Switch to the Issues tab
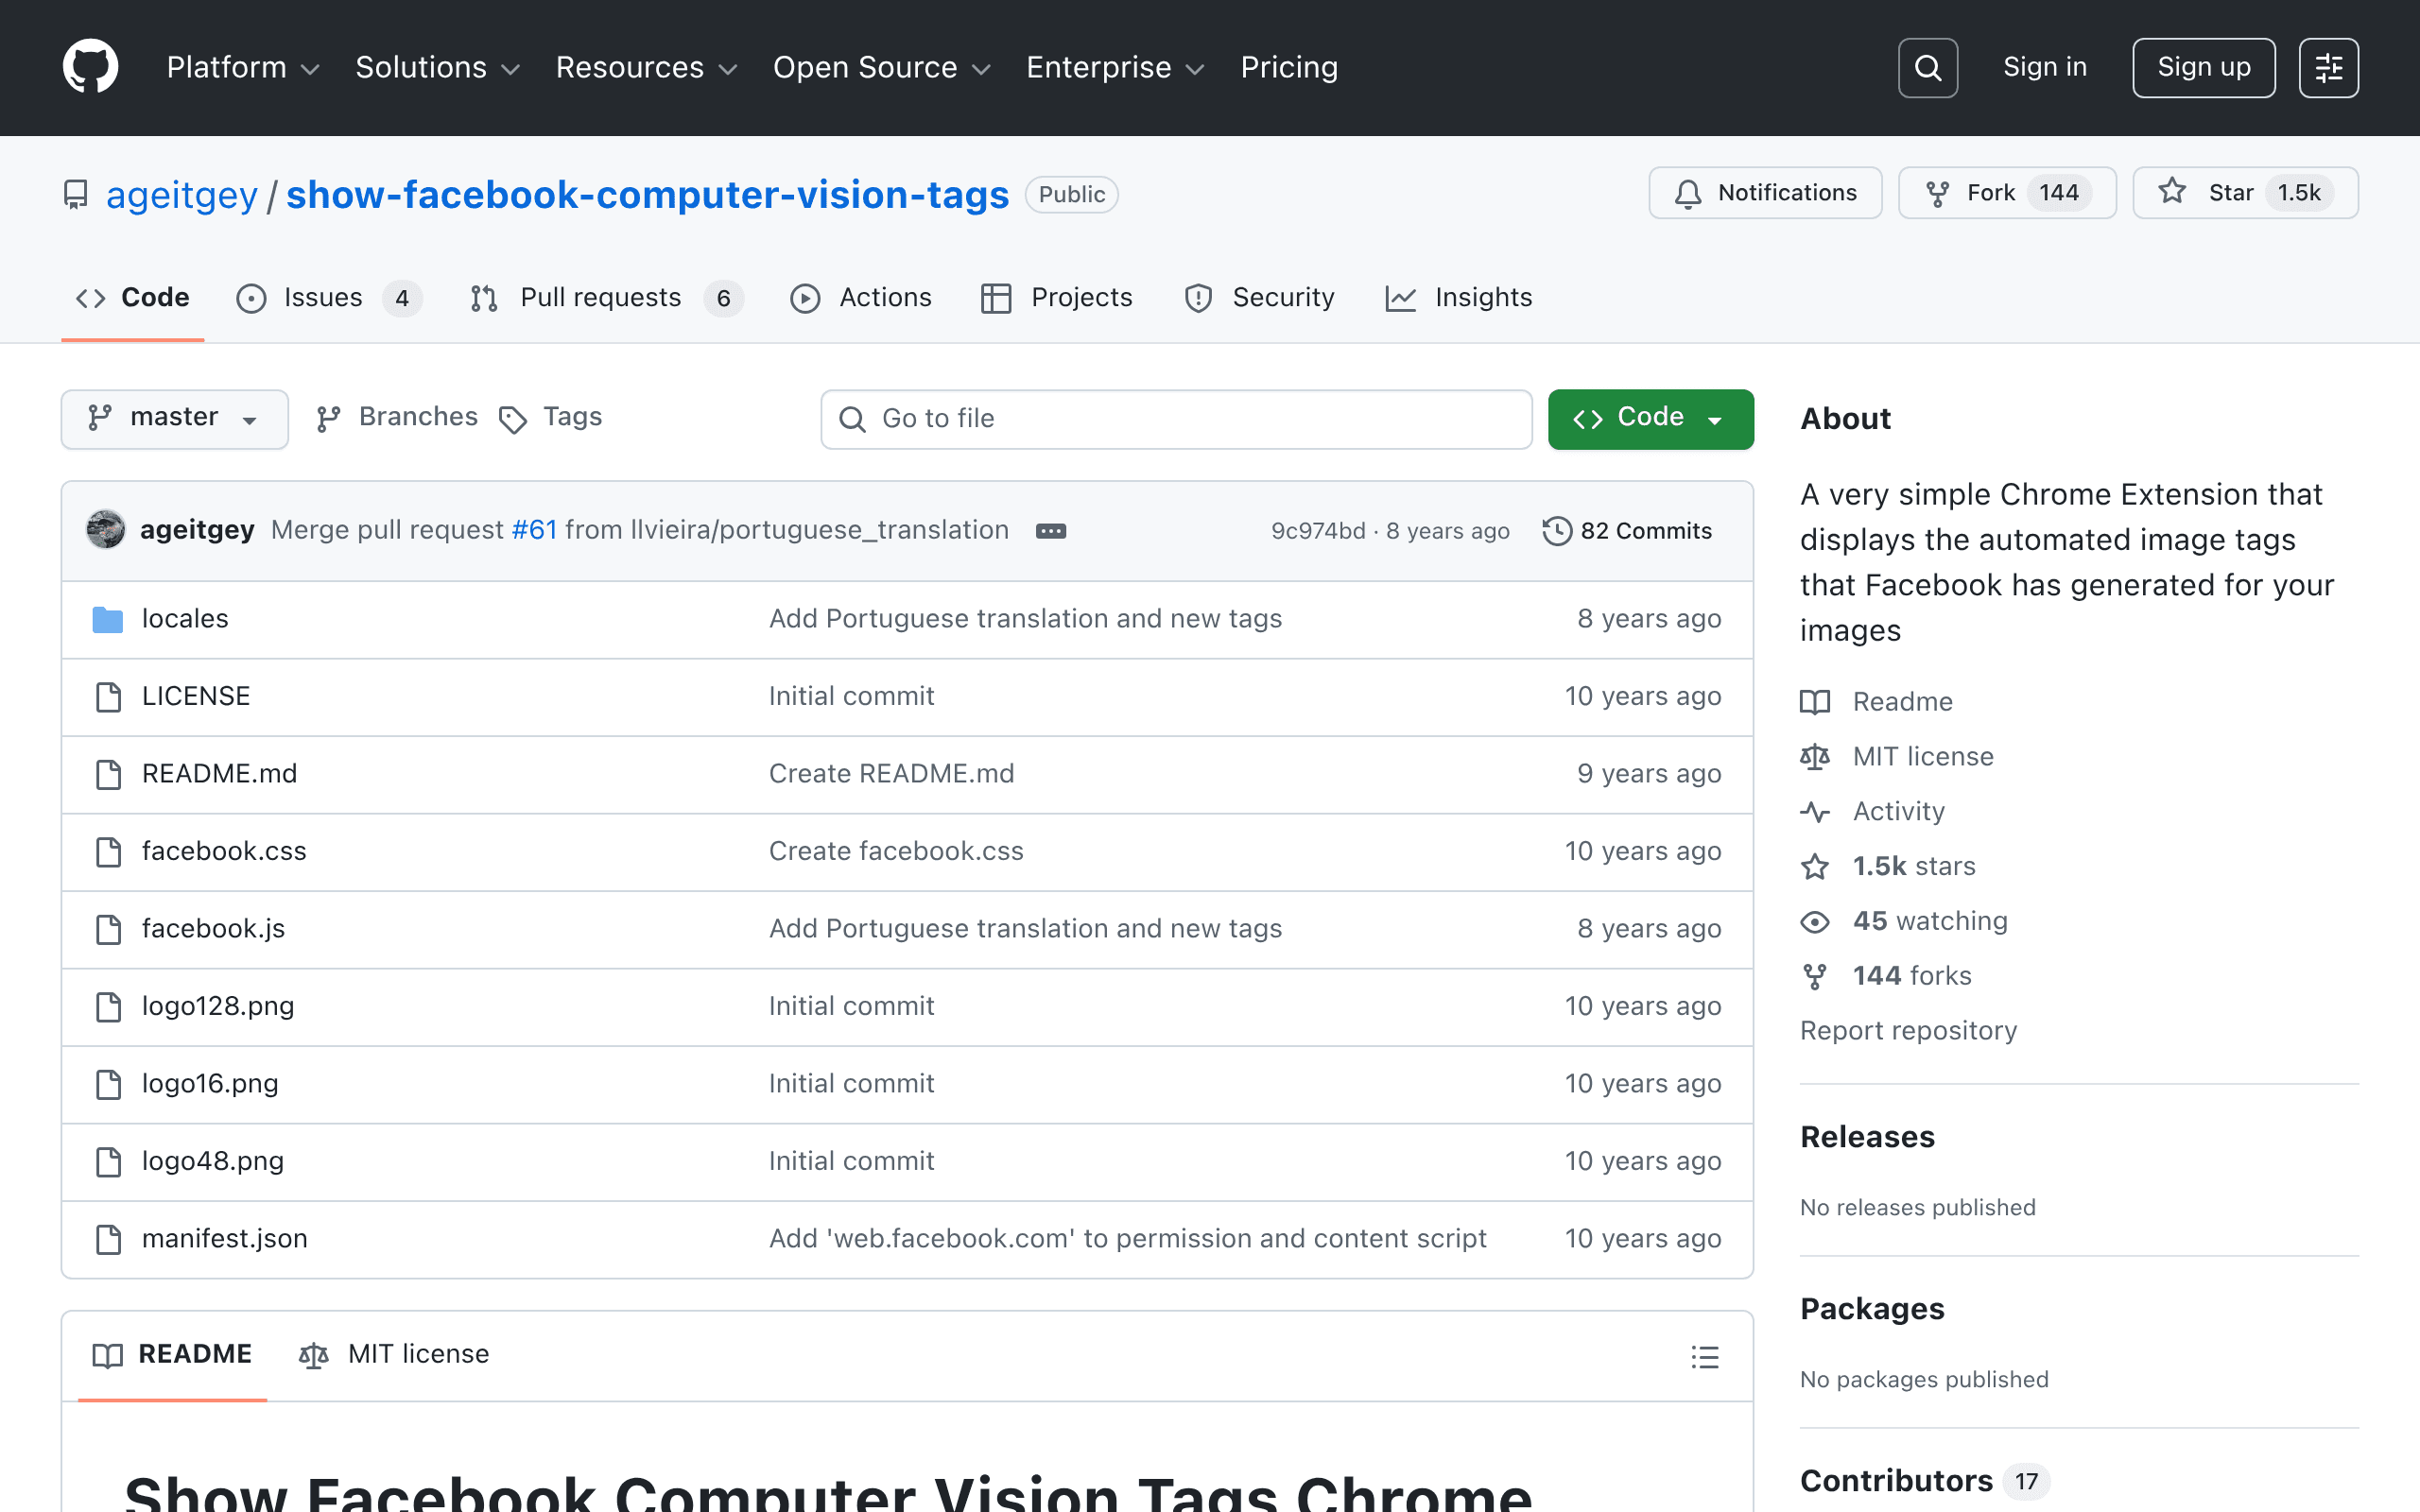The image size is (2420, 1512). pyautogui.click(x=329, y=298)
